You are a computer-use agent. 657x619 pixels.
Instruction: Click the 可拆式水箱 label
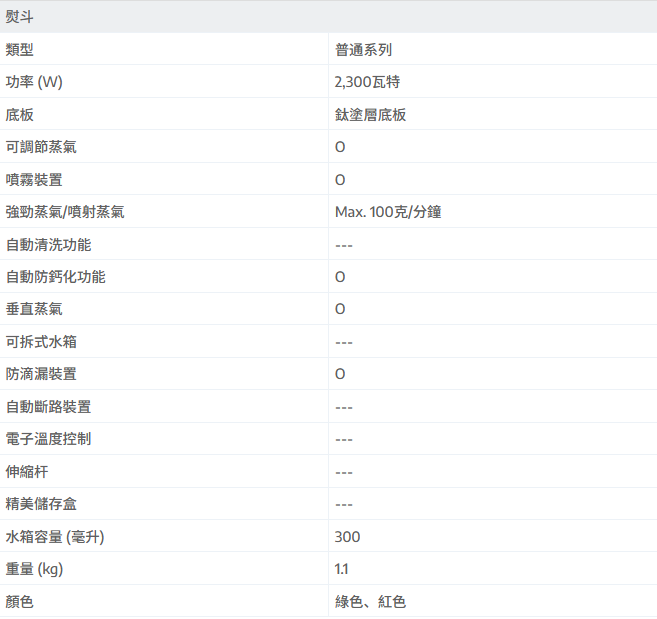point(41,342)
